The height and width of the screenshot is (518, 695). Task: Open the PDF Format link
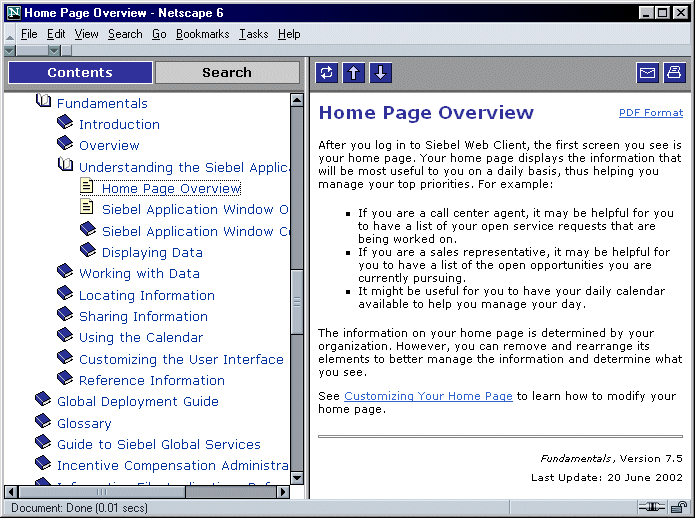point(651,113)
